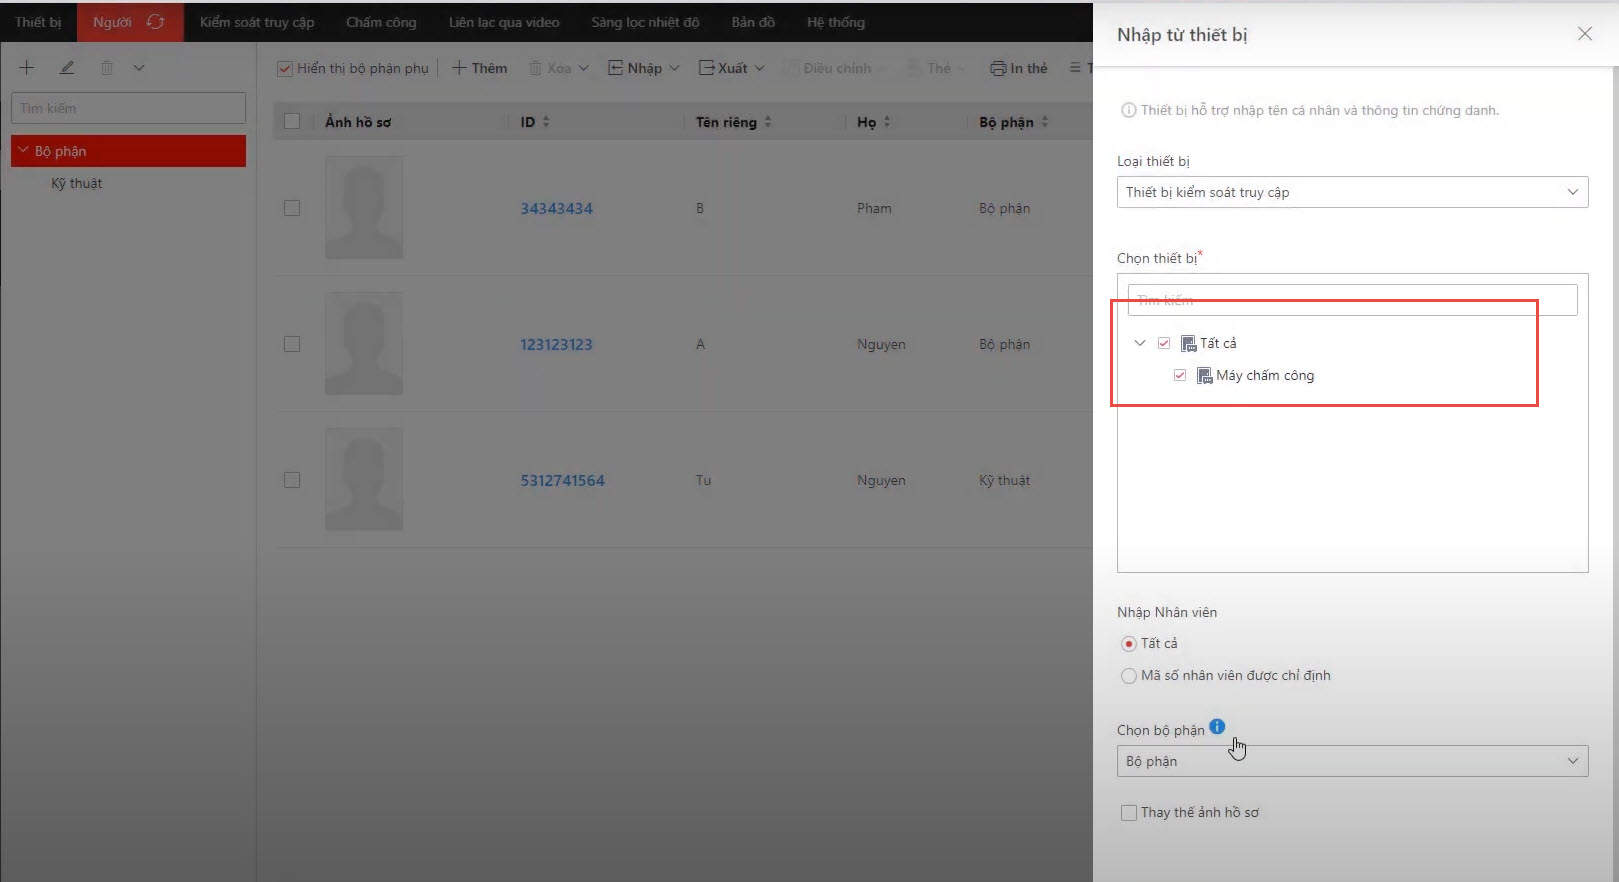Click the device search field
The width and height of the screenshot is (1619, 882).
(1352, 300)
